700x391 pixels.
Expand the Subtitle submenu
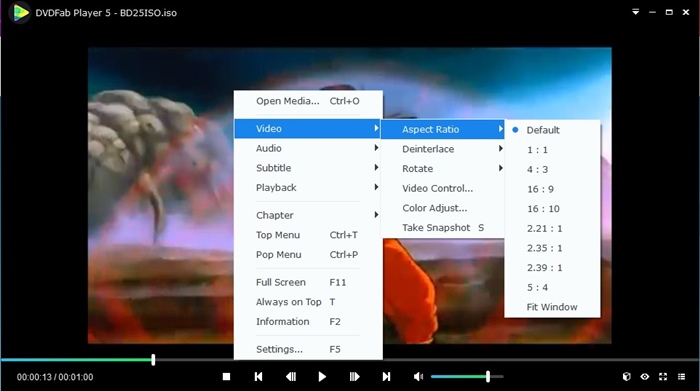(308, 168)
